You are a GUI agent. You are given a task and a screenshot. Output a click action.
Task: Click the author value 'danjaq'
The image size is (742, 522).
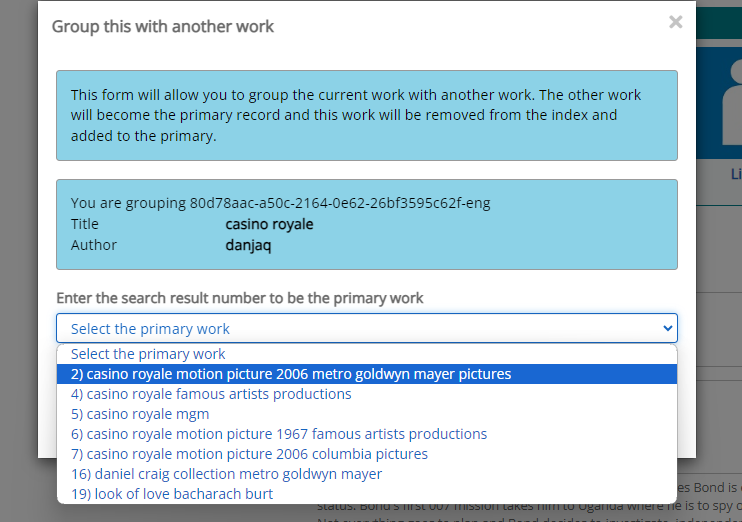click(248, 245)
